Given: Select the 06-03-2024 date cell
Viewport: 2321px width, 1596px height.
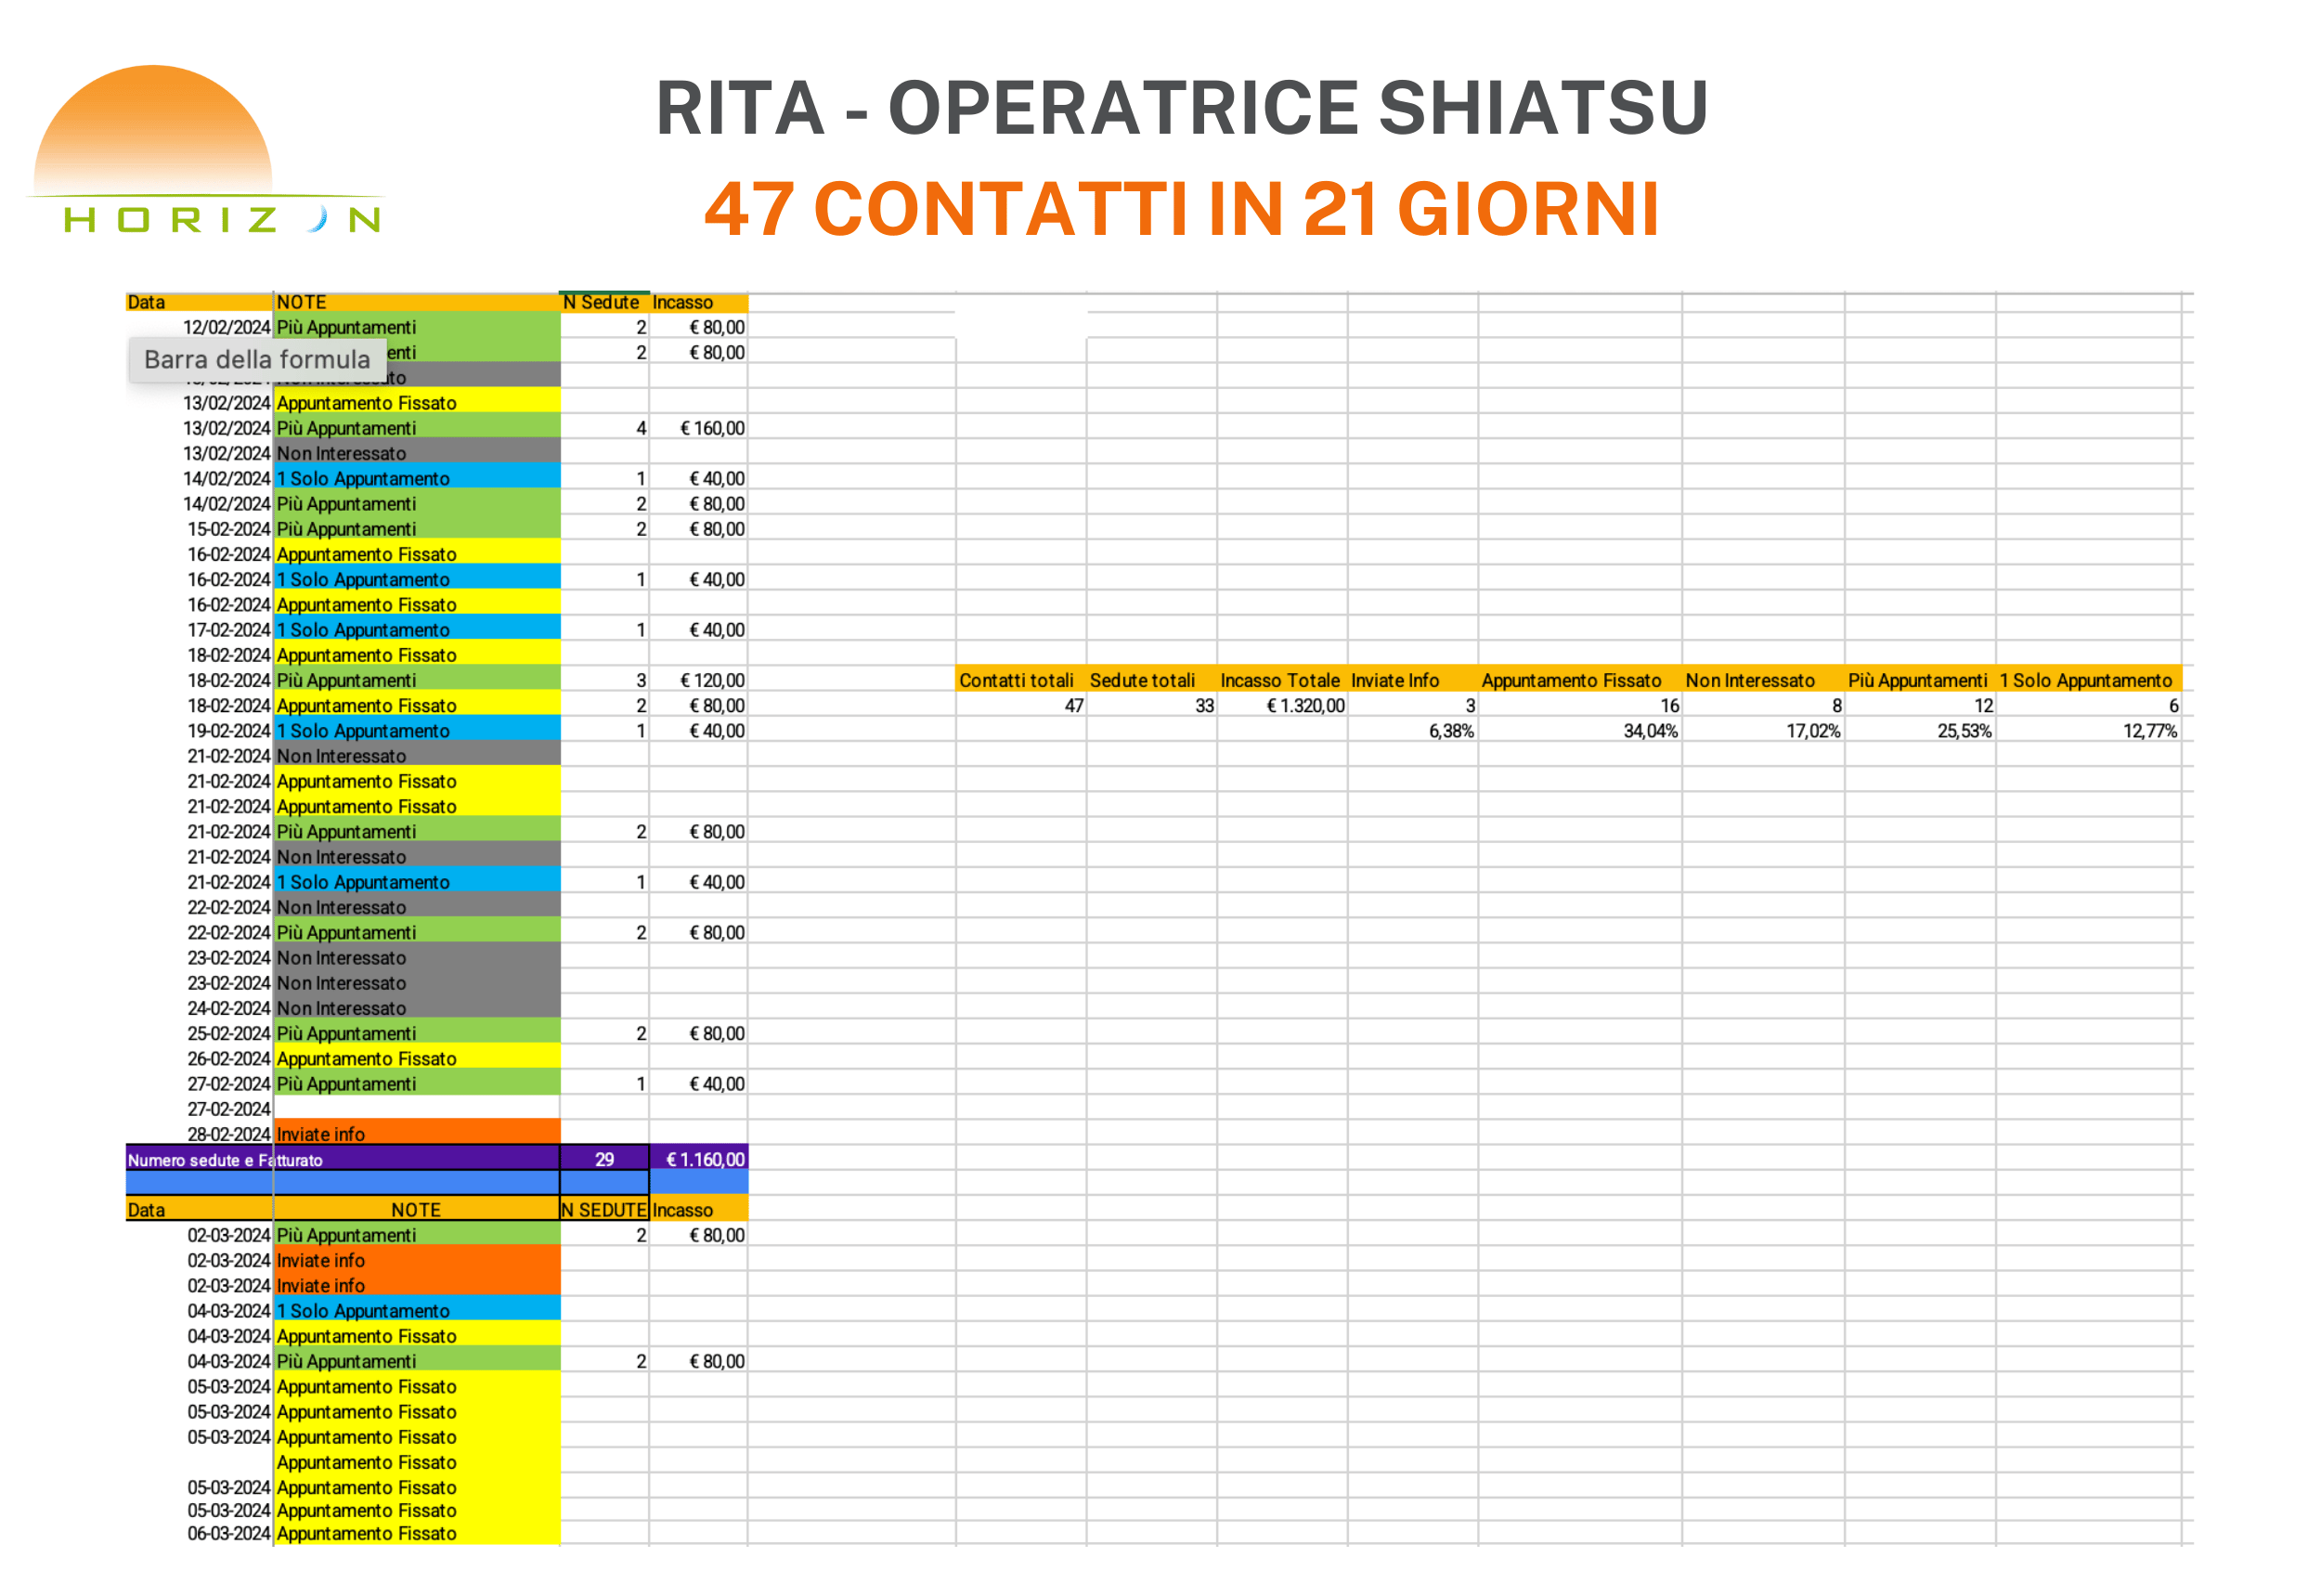Looking at the screenshot, I should [228, 1534].
